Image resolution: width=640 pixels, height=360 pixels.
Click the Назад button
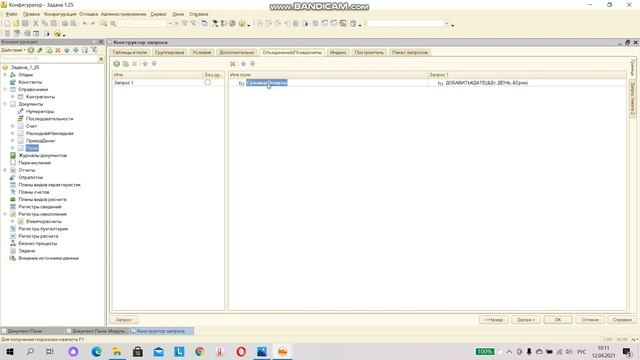[x=493, y=320]
